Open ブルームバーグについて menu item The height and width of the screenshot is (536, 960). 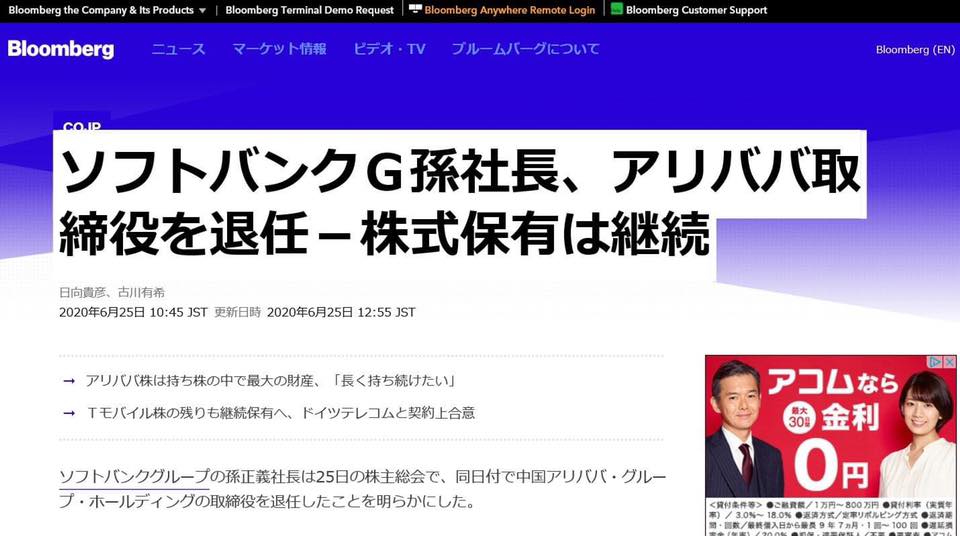pyautogui.click(x=525, y=49)
